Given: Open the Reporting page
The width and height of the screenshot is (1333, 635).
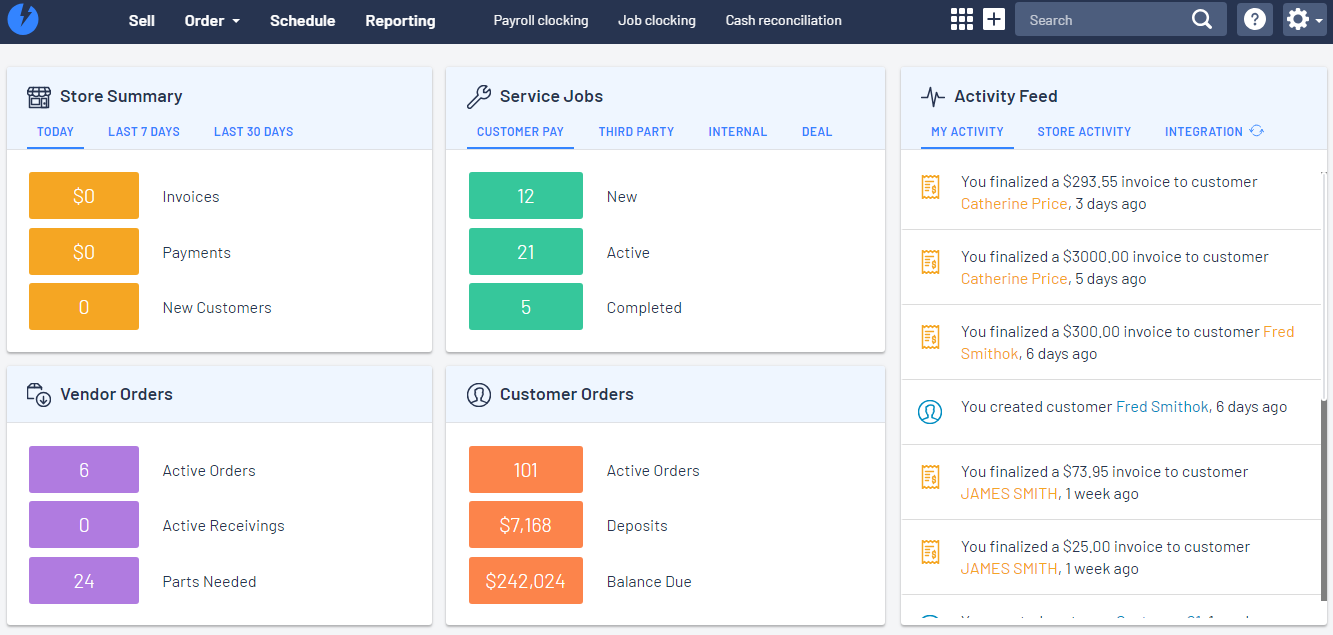Looking at the screenshot, I should pos(400,20).
